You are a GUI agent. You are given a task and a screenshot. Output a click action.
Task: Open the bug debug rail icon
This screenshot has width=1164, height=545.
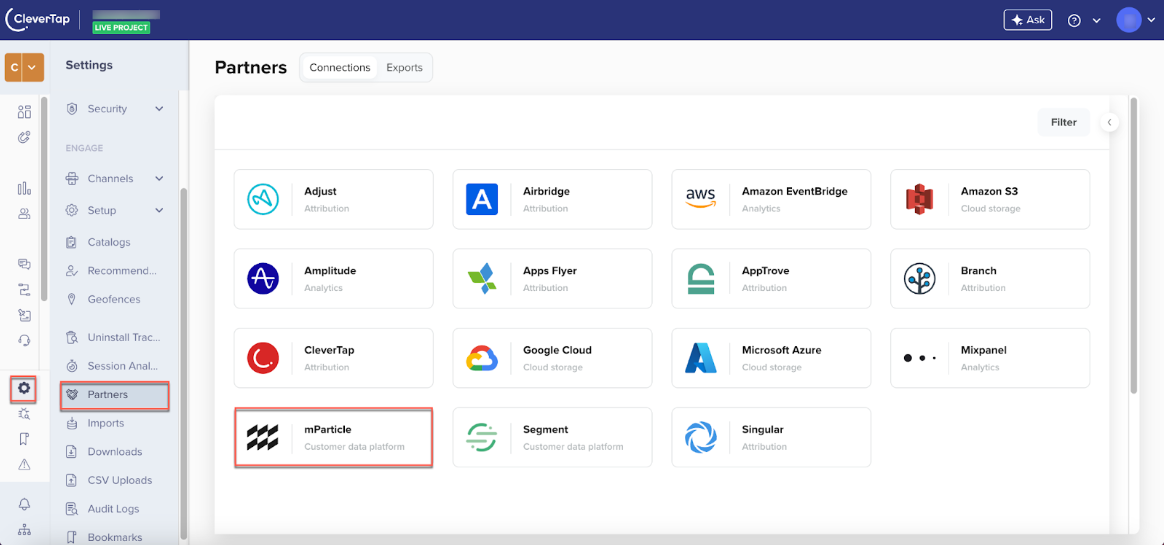tap(24, 414)
